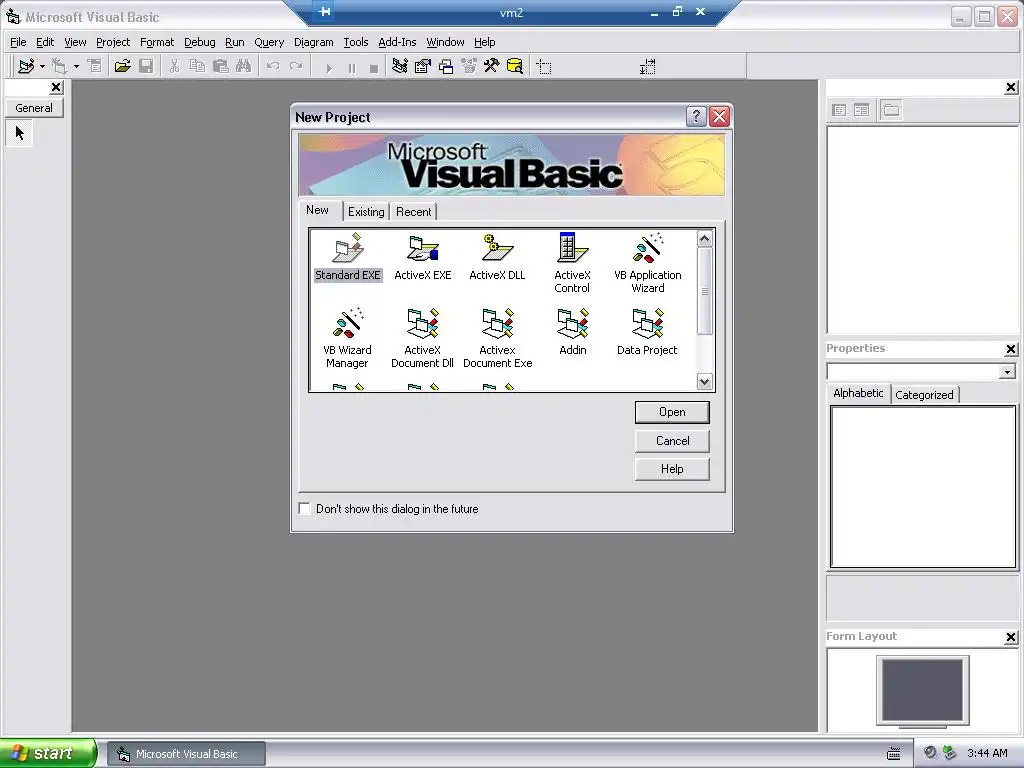The image size is (1024, 768).
Task: Open the Project menu
Action: click(113, 42)
